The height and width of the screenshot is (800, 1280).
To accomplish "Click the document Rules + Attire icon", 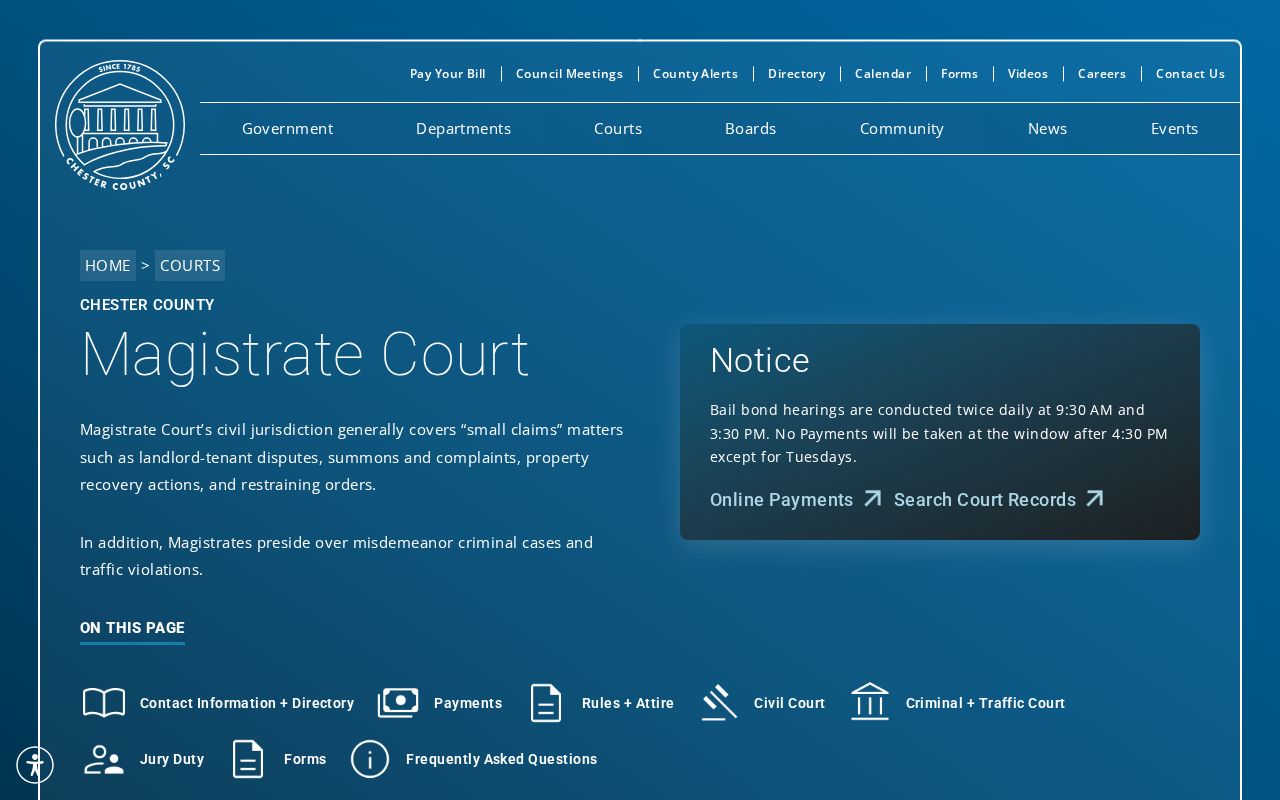I will tap(546, 703).
